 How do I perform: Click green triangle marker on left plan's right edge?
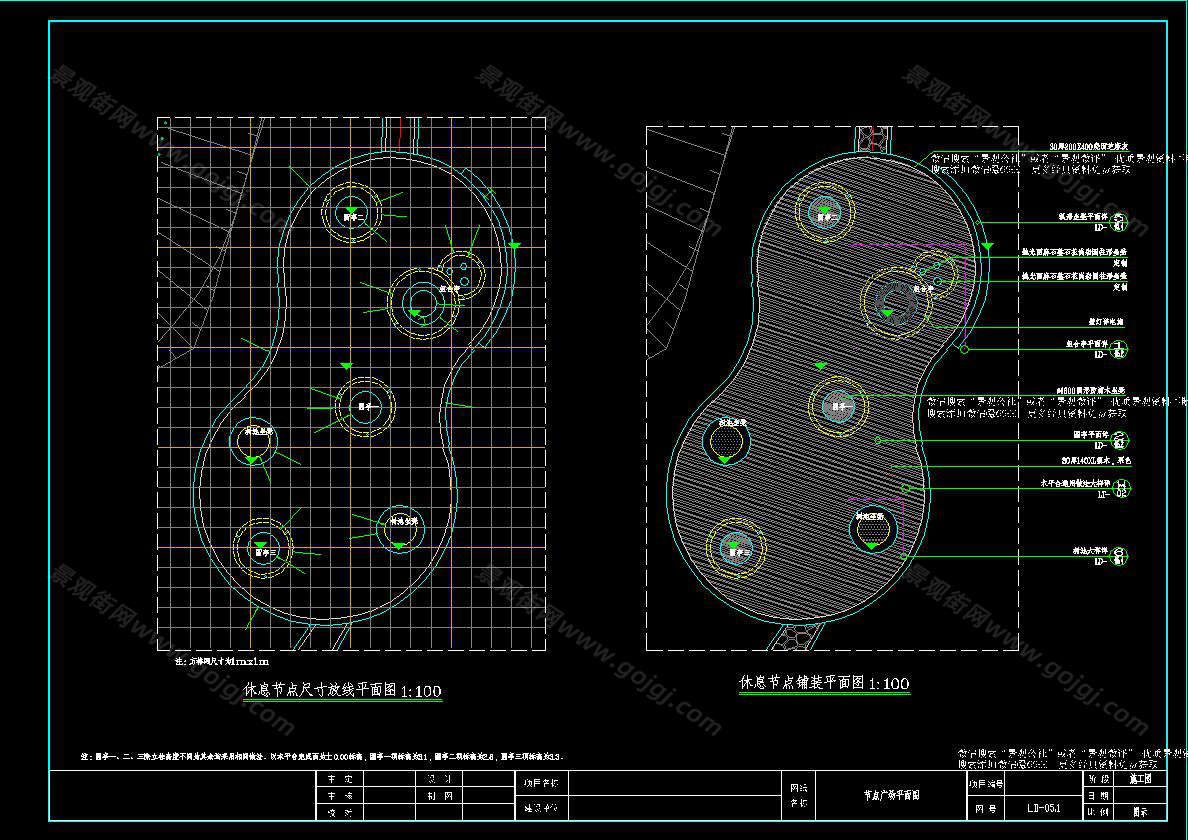coord(514,244)
